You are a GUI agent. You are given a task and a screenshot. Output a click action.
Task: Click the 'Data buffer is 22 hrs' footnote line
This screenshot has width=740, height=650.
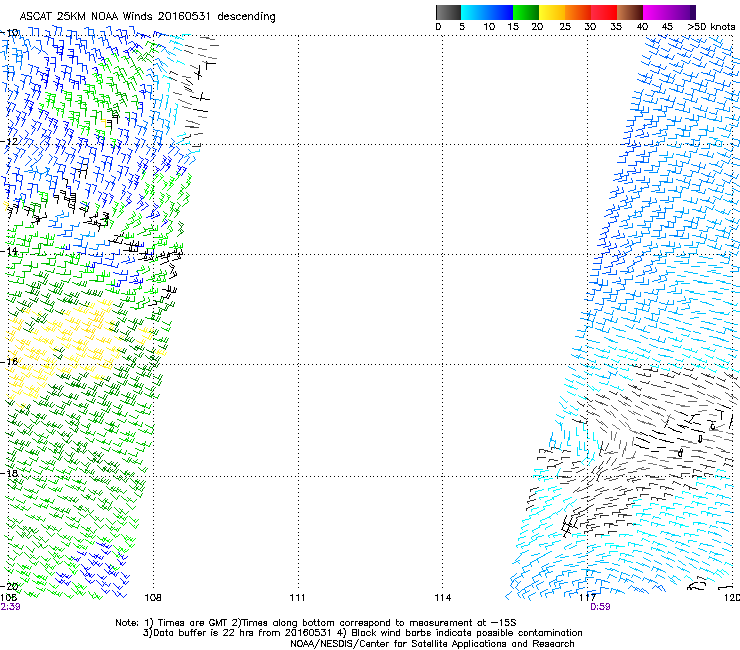pos(362,633)
